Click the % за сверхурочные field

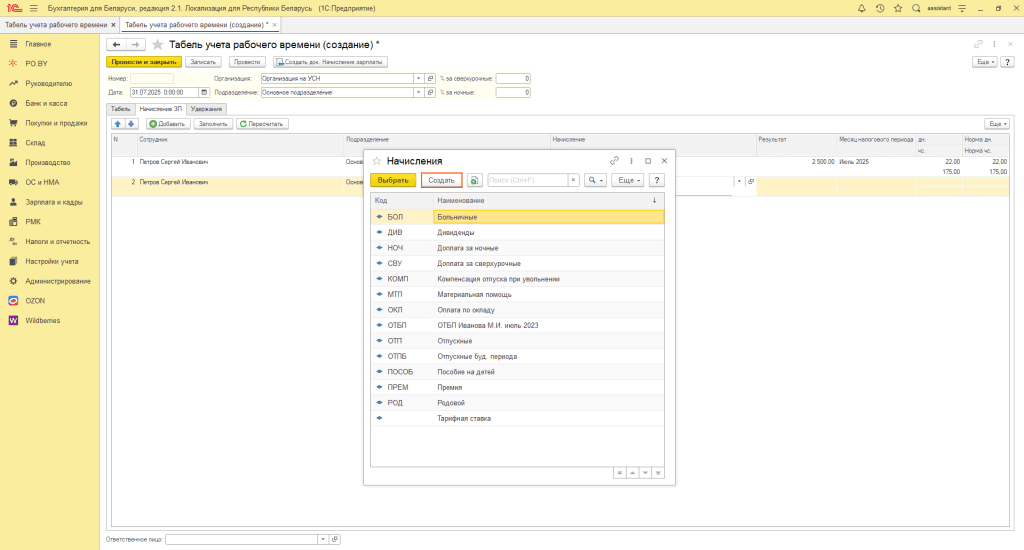pyautogui.click(x=513, y=78)
